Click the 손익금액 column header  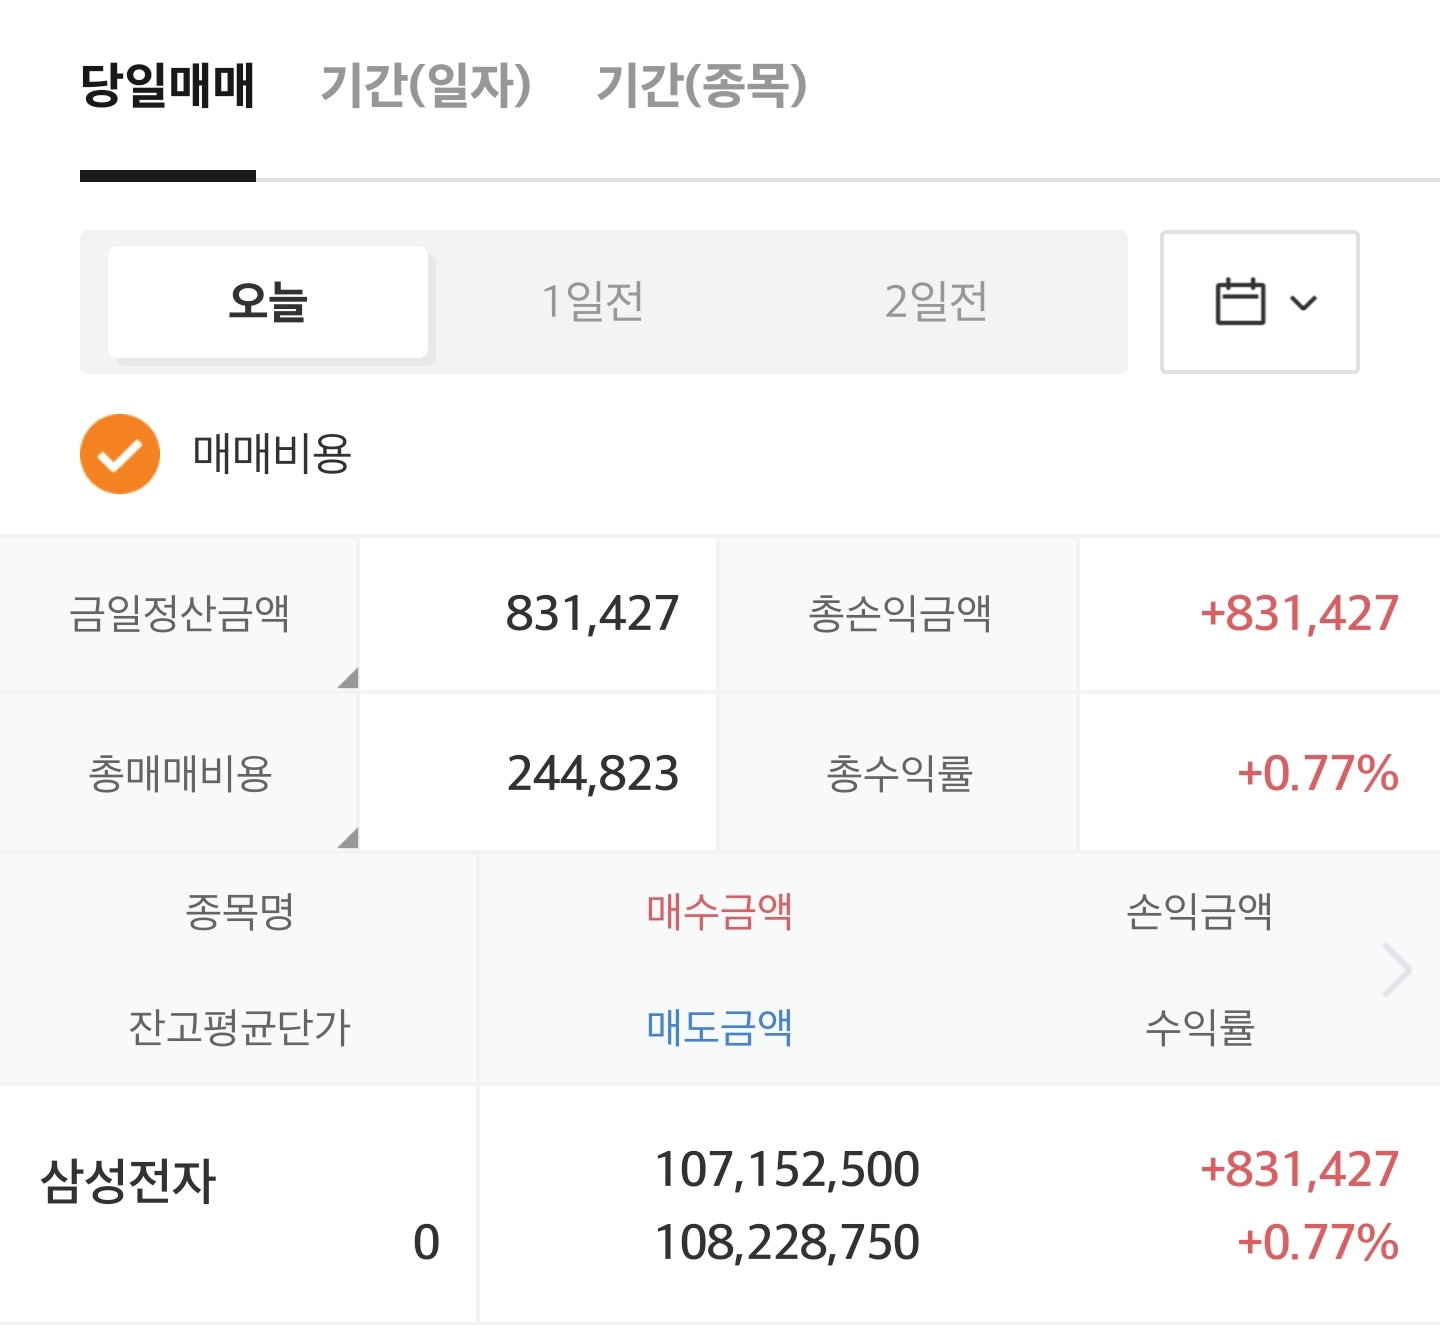[x=1199, y=911]
